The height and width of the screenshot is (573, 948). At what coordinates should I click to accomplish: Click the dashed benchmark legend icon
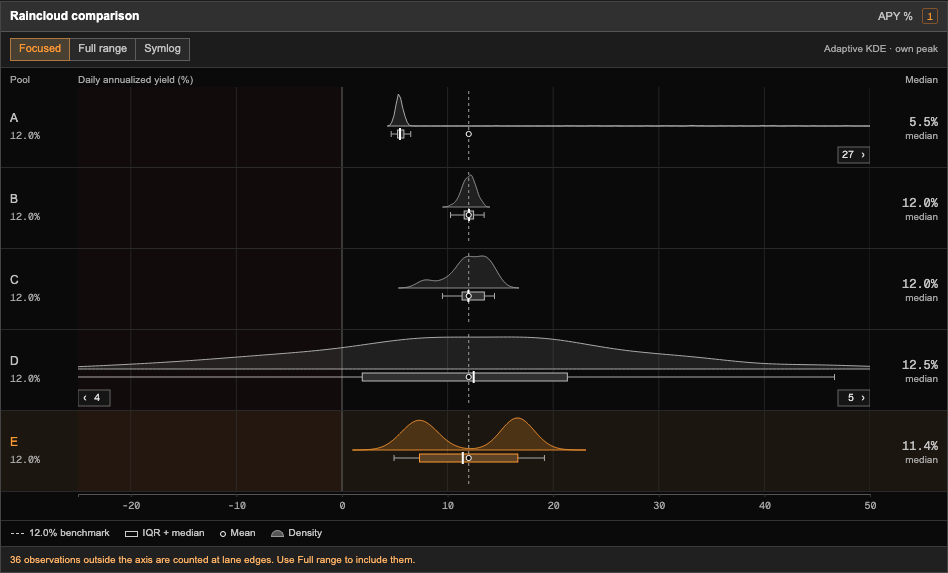18,533
